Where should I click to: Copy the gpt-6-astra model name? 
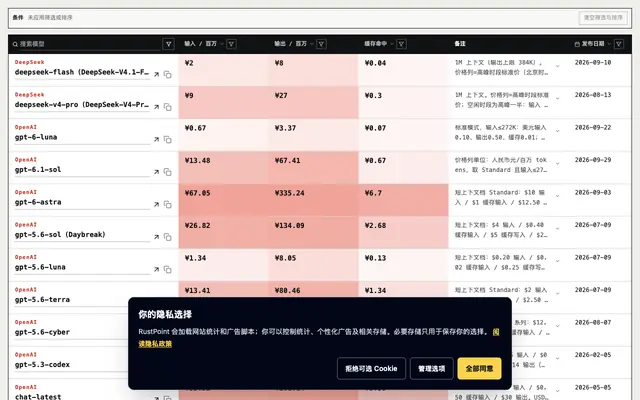168,204
